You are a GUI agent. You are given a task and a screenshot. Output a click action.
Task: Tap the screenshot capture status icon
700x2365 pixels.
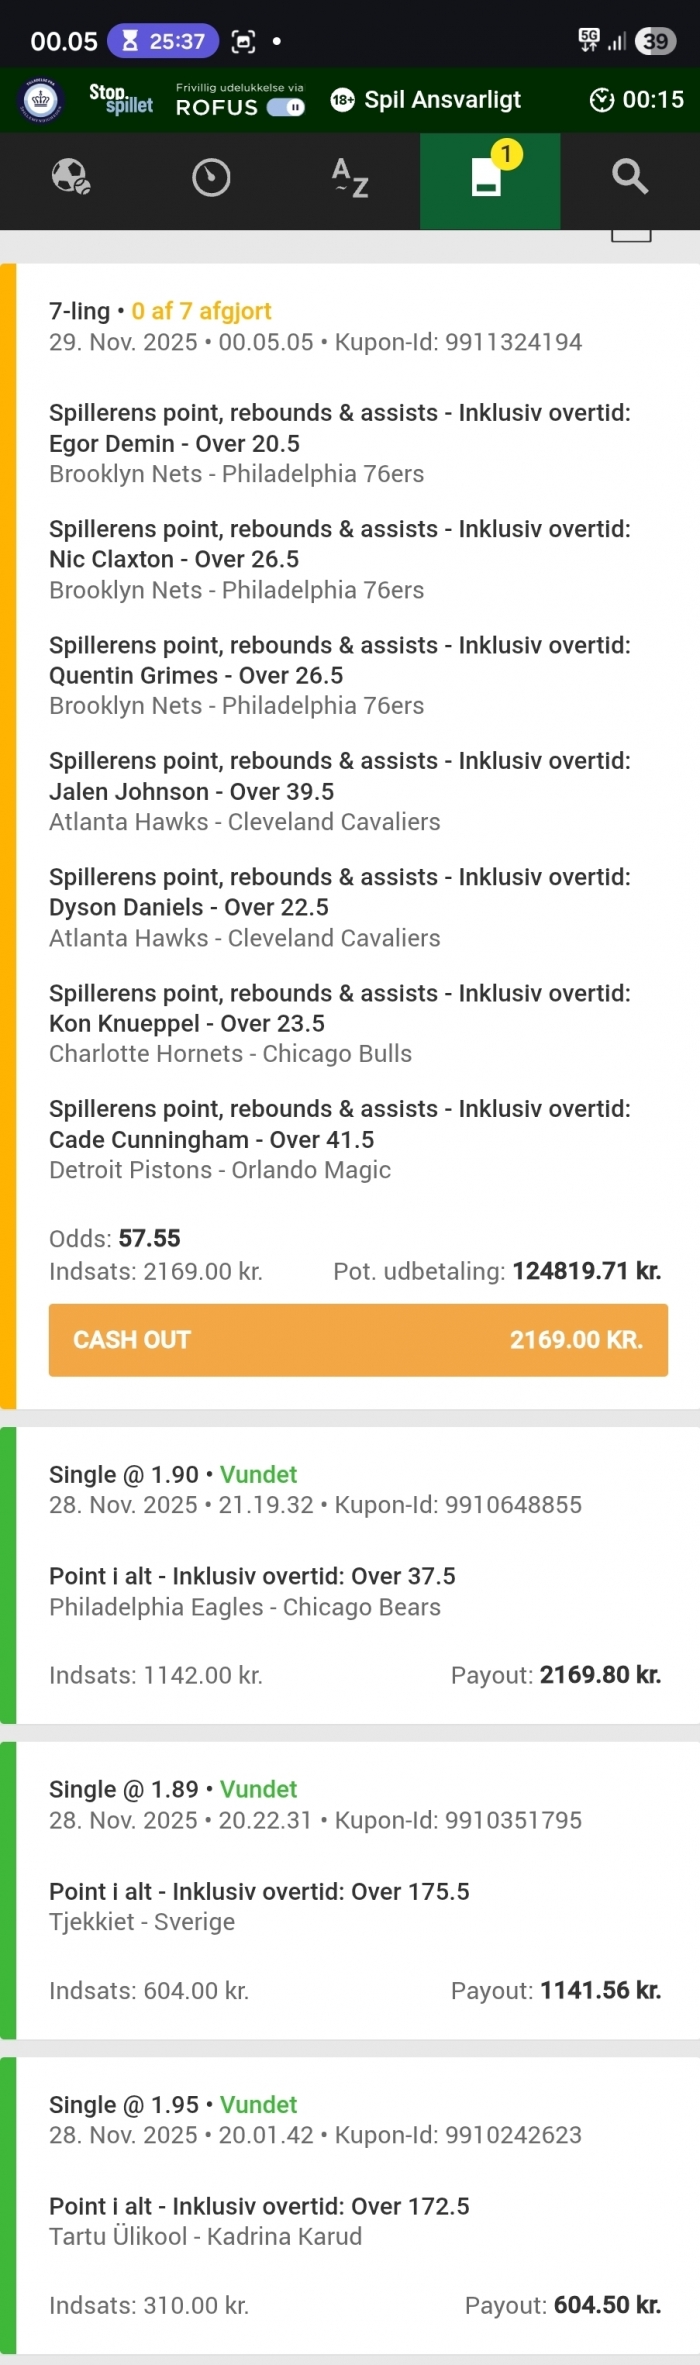[243, 41]
